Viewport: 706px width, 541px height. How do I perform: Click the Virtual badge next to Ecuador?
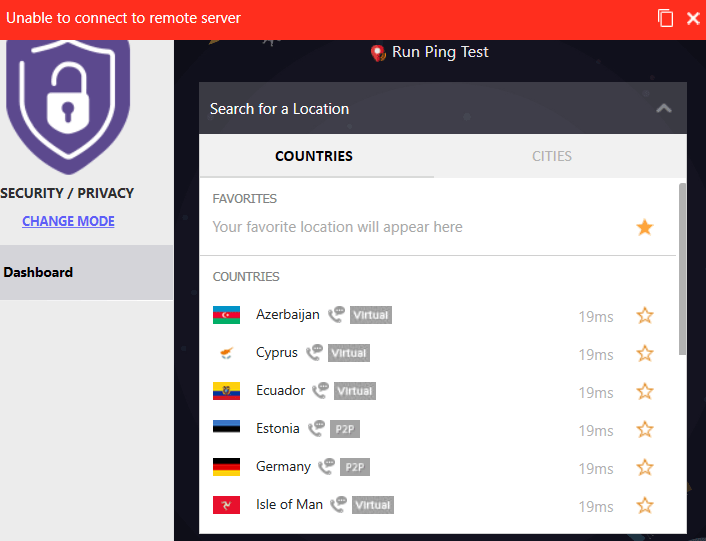click(355, 391)
